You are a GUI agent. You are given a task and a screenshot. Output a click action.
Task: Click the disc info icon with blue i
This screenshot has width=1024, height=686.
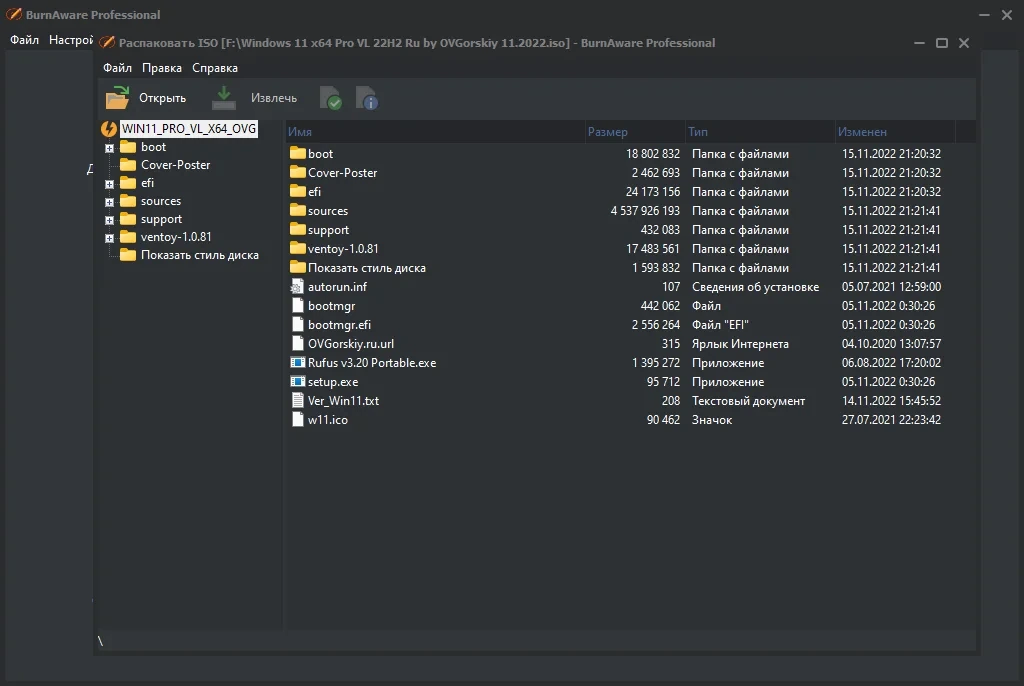click(366, 98)
